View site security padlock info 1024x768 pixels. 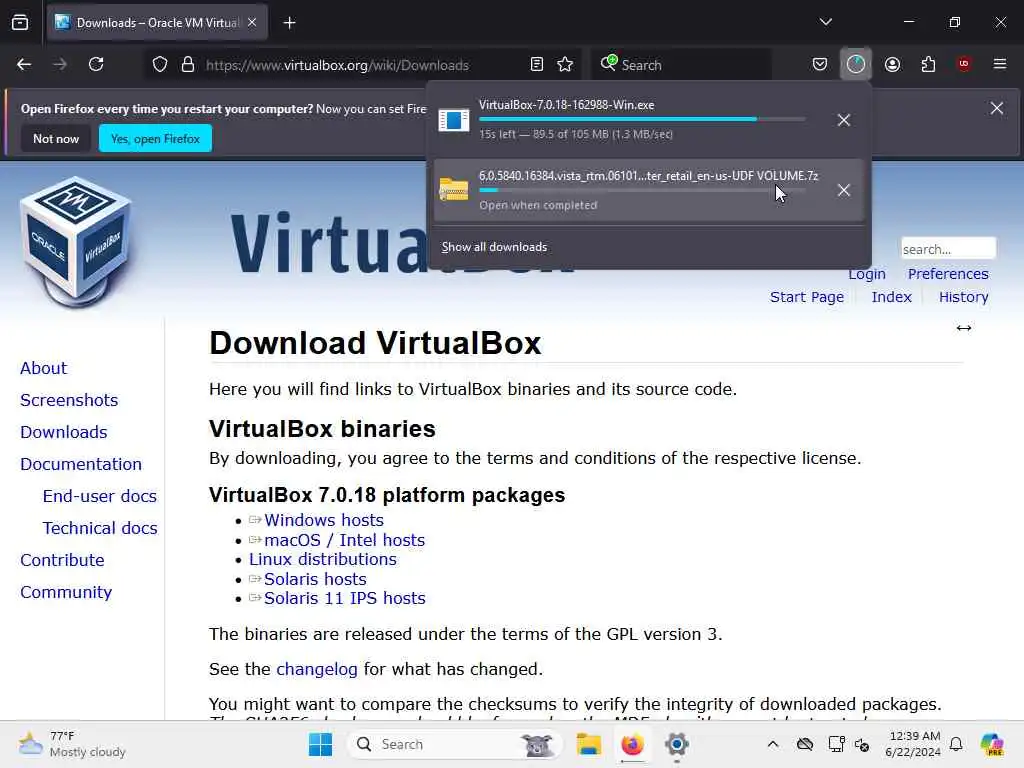pos(188,65)
